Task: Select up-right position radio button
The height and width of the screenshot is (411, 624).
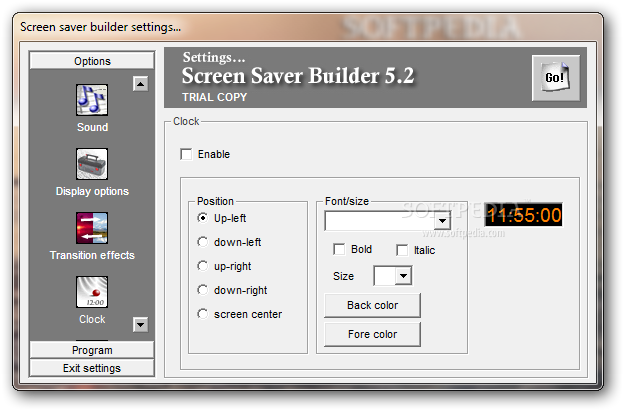Action: pos(203,266)
